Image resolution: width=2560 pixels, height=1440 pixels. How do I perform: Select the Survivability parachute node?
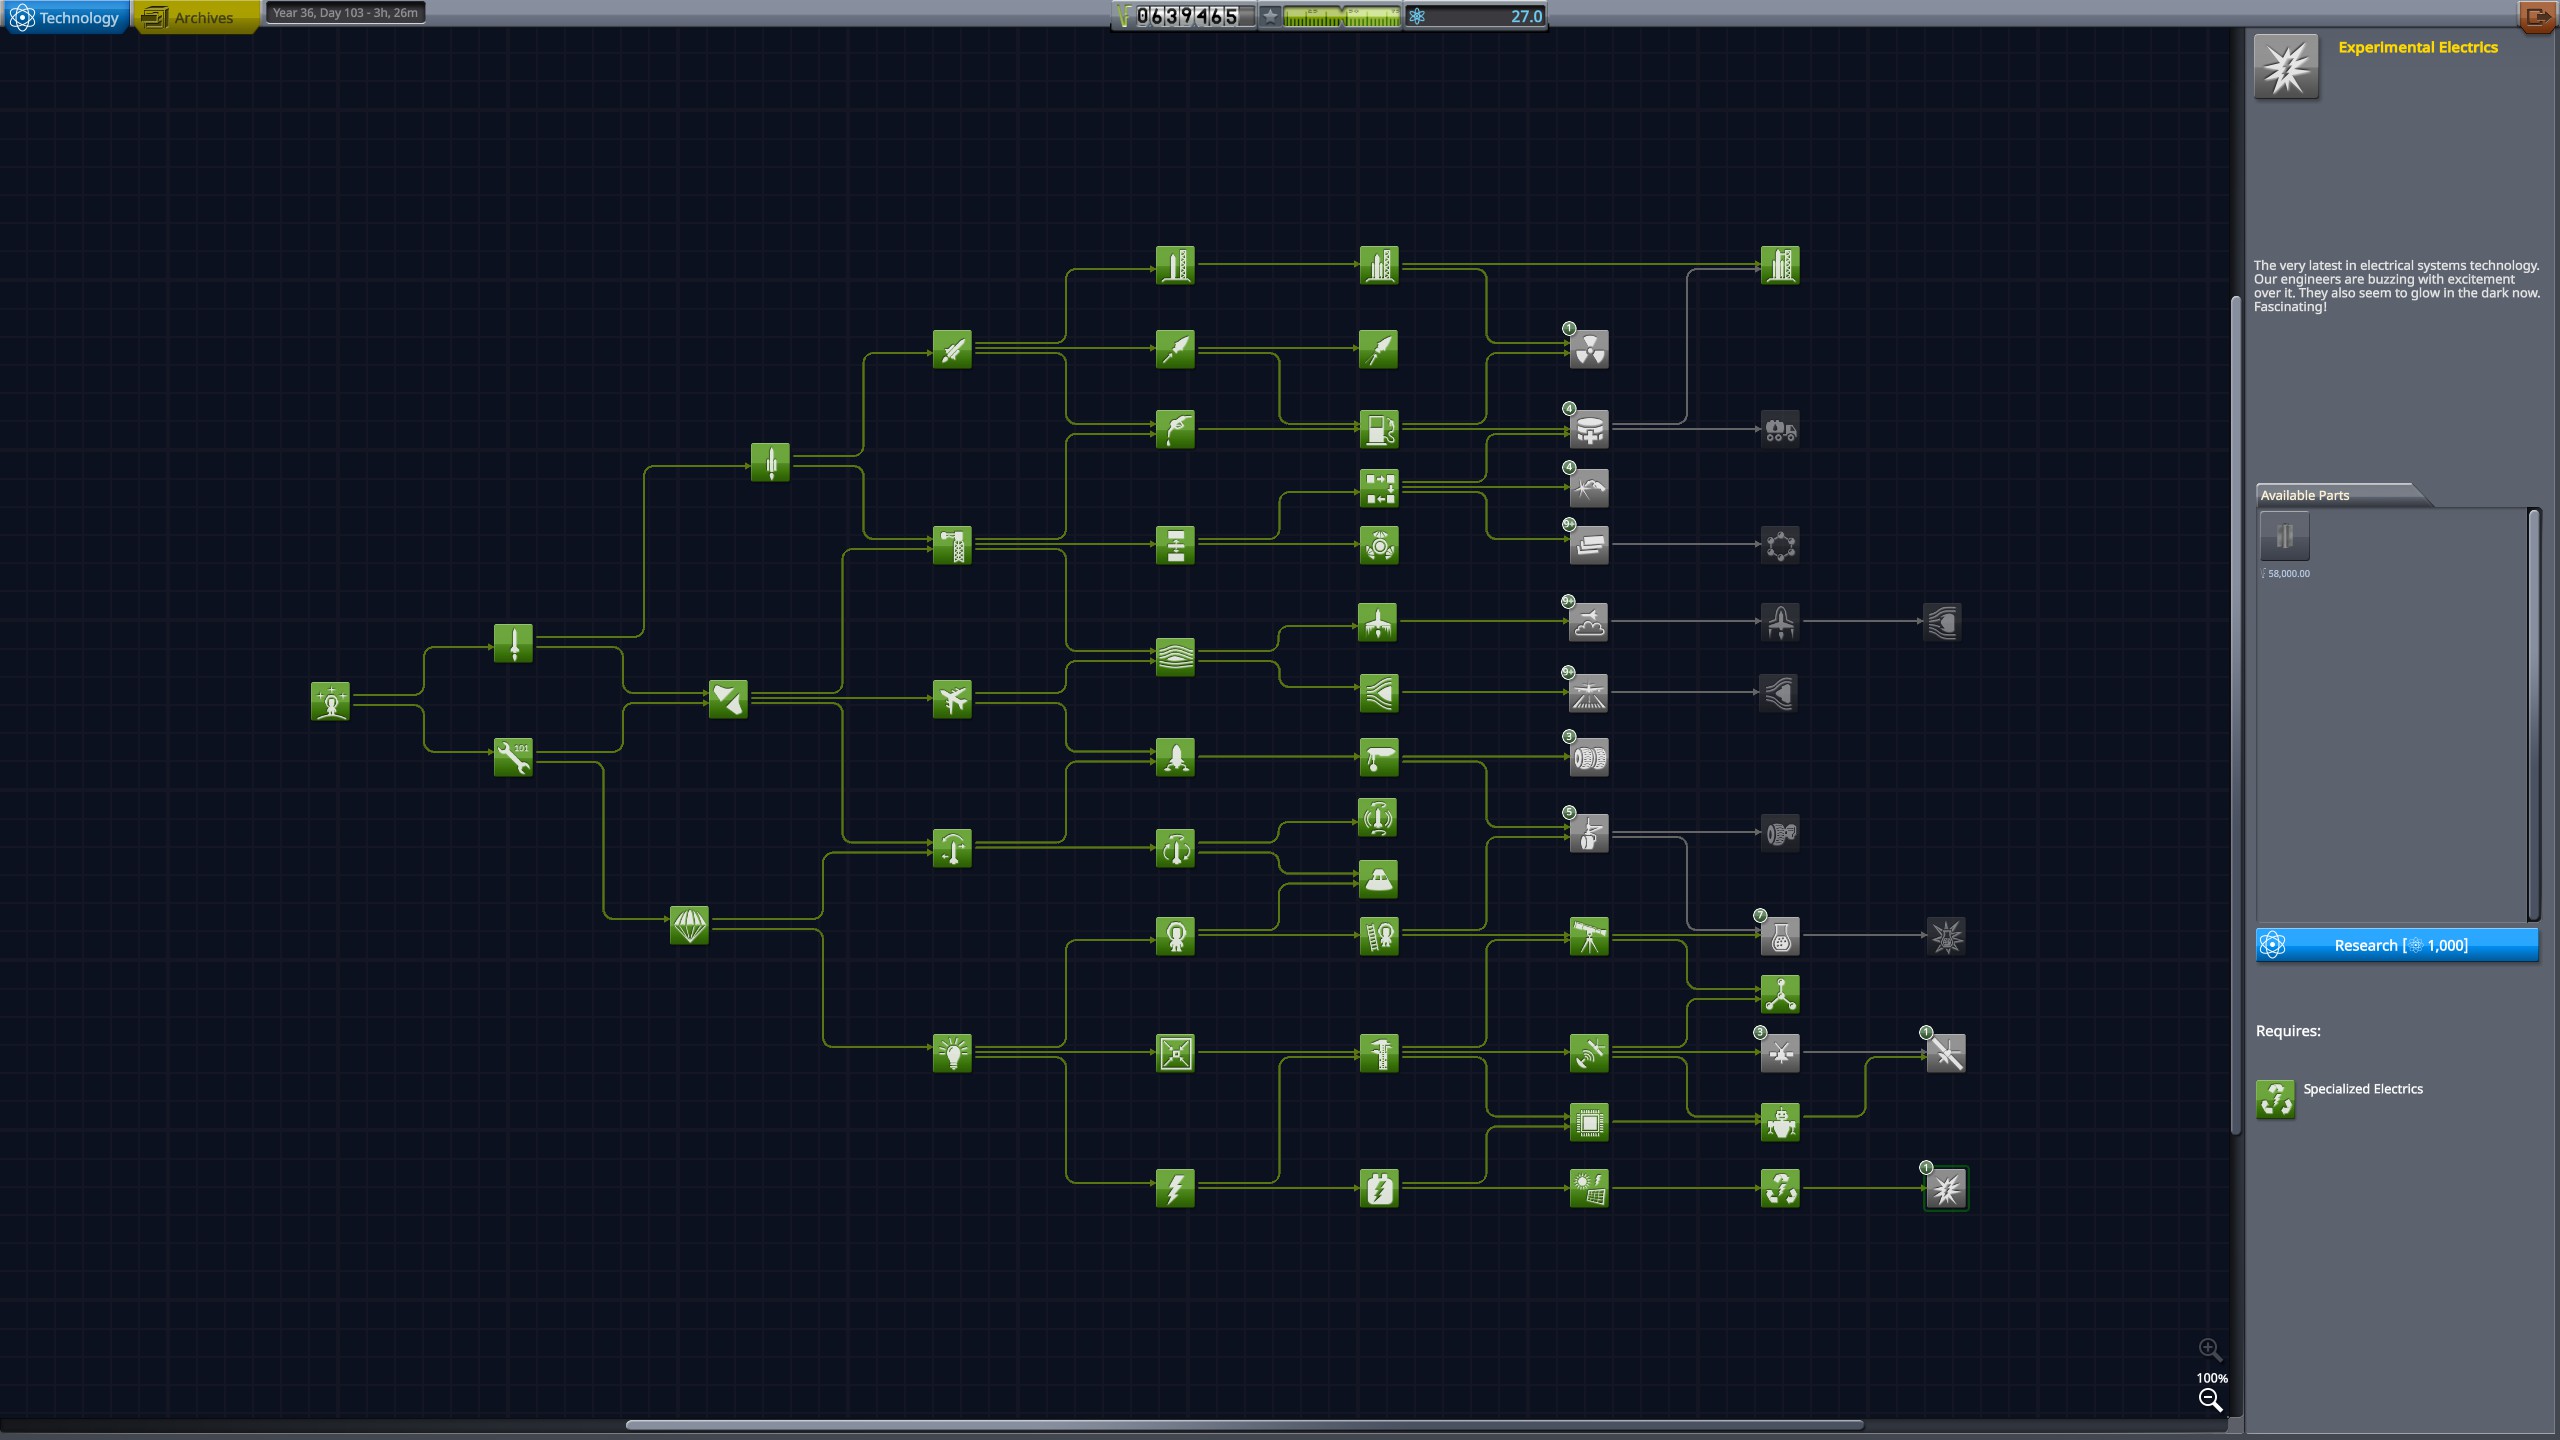click(x=689, y=925)
